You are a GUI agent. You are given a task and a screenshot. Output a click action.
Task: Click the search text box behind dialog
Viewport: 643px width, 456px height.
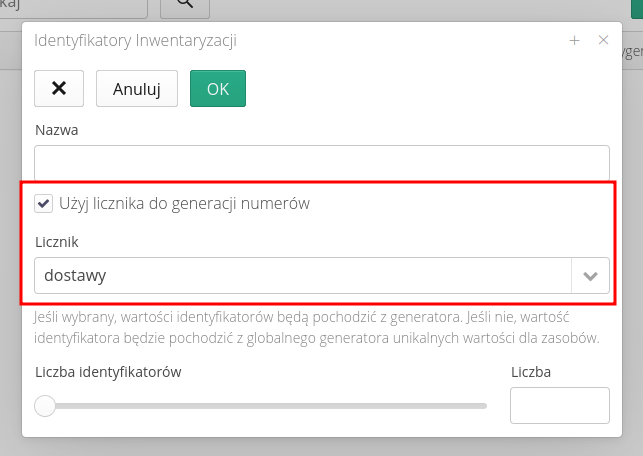tap(75, 6)
